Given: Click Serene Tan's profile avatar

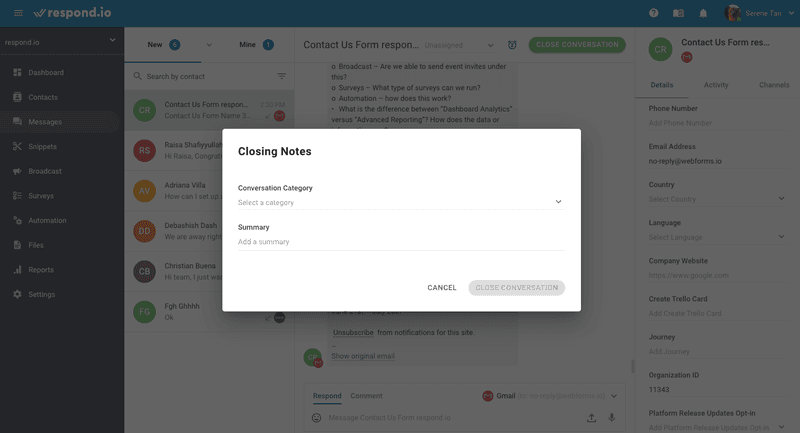Looking at the screenshot, I should [x=733, y=13].
